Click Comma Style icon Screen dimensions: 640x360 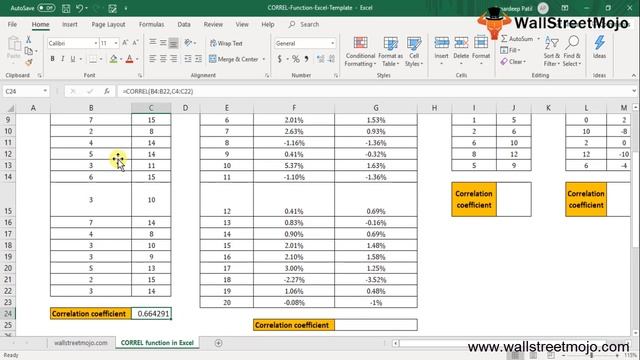pyautogui.click(x=307, y=59)
